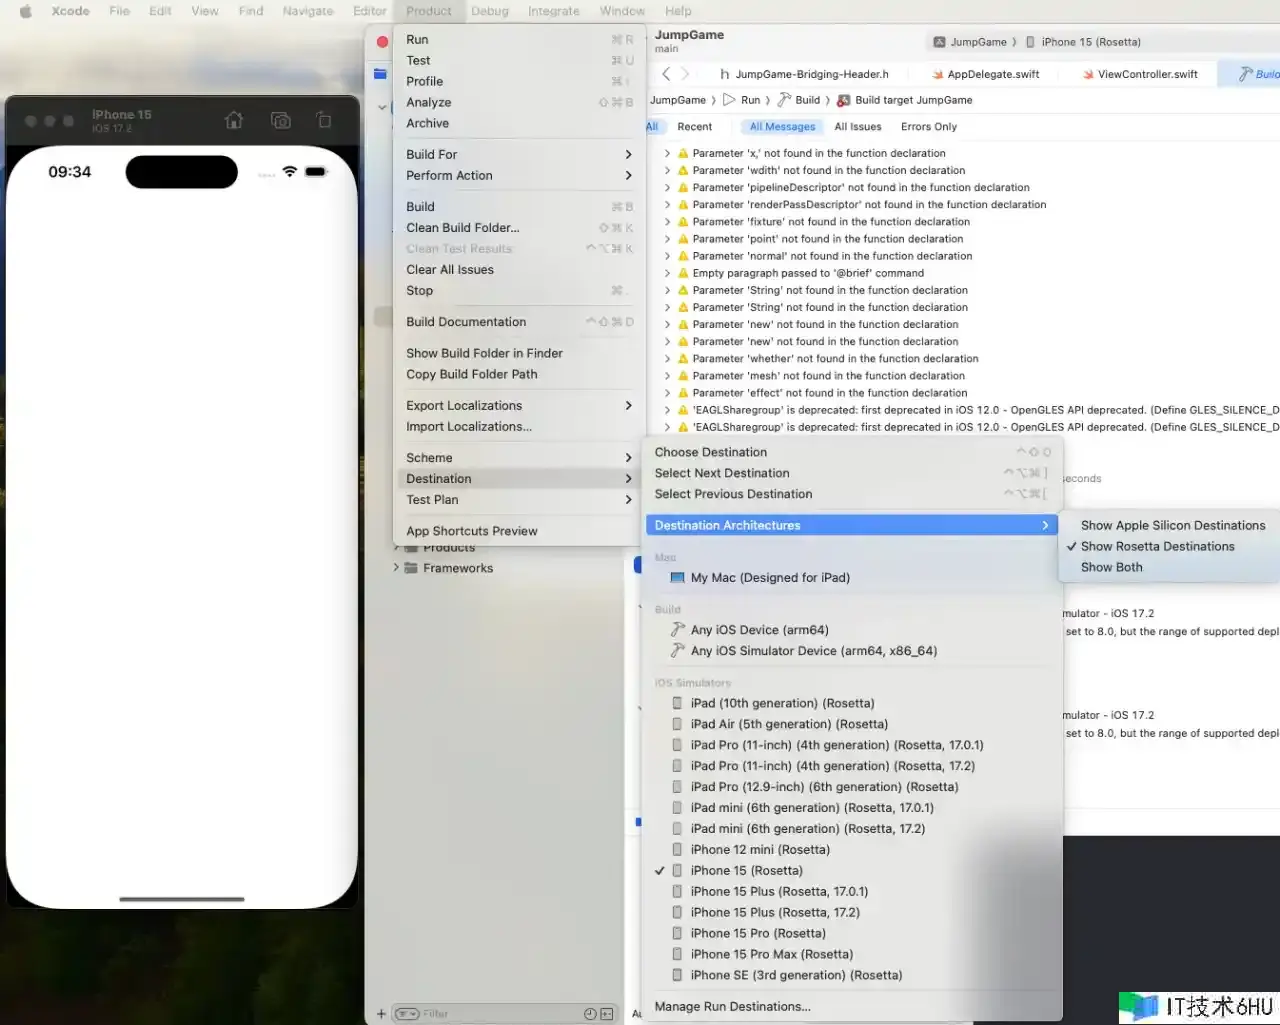Expand the Build For submenu
Viewport: 1280px width, 1025px height.
(x=518, y=154)
